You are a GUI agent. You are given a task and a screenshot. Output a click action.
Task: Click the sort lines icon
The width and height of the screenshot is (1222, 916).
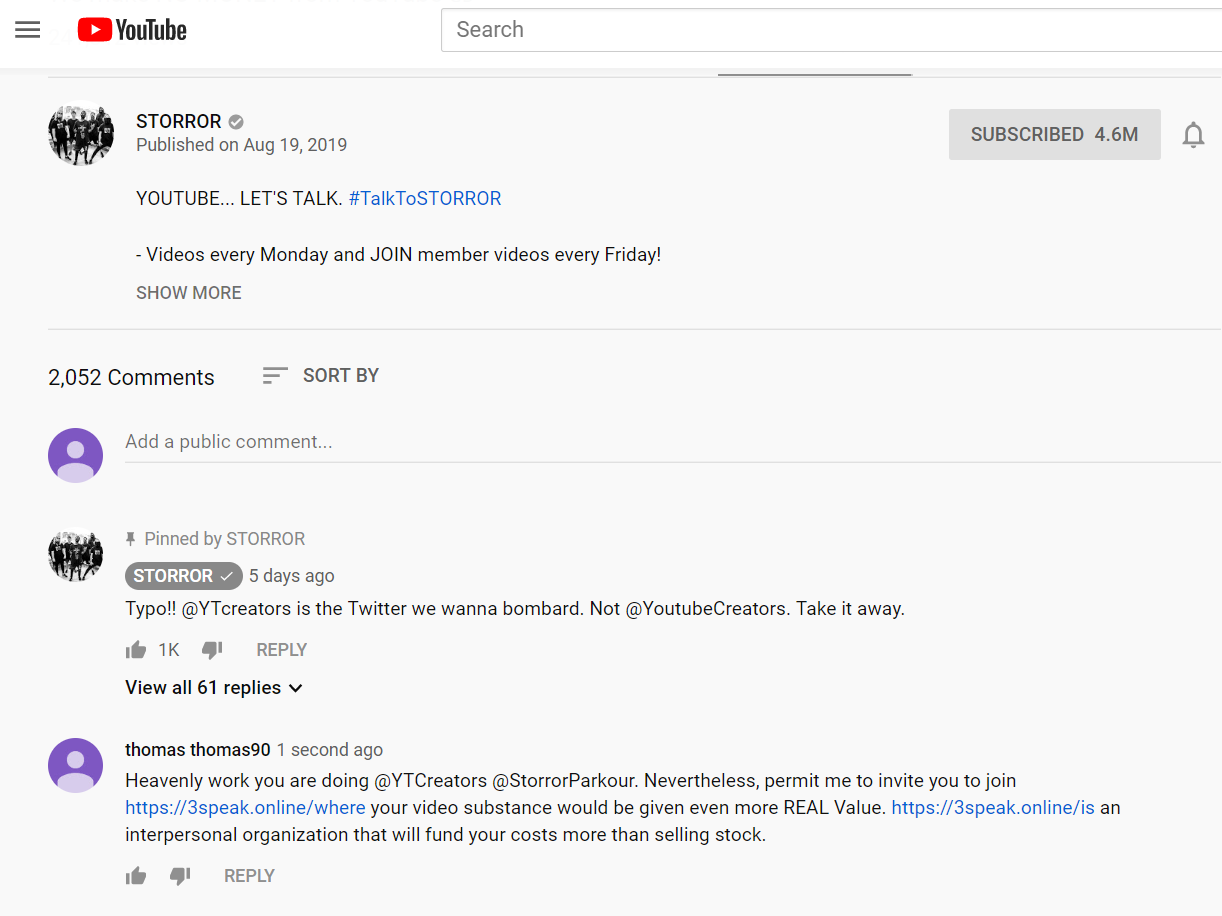(x=275, y=375)
